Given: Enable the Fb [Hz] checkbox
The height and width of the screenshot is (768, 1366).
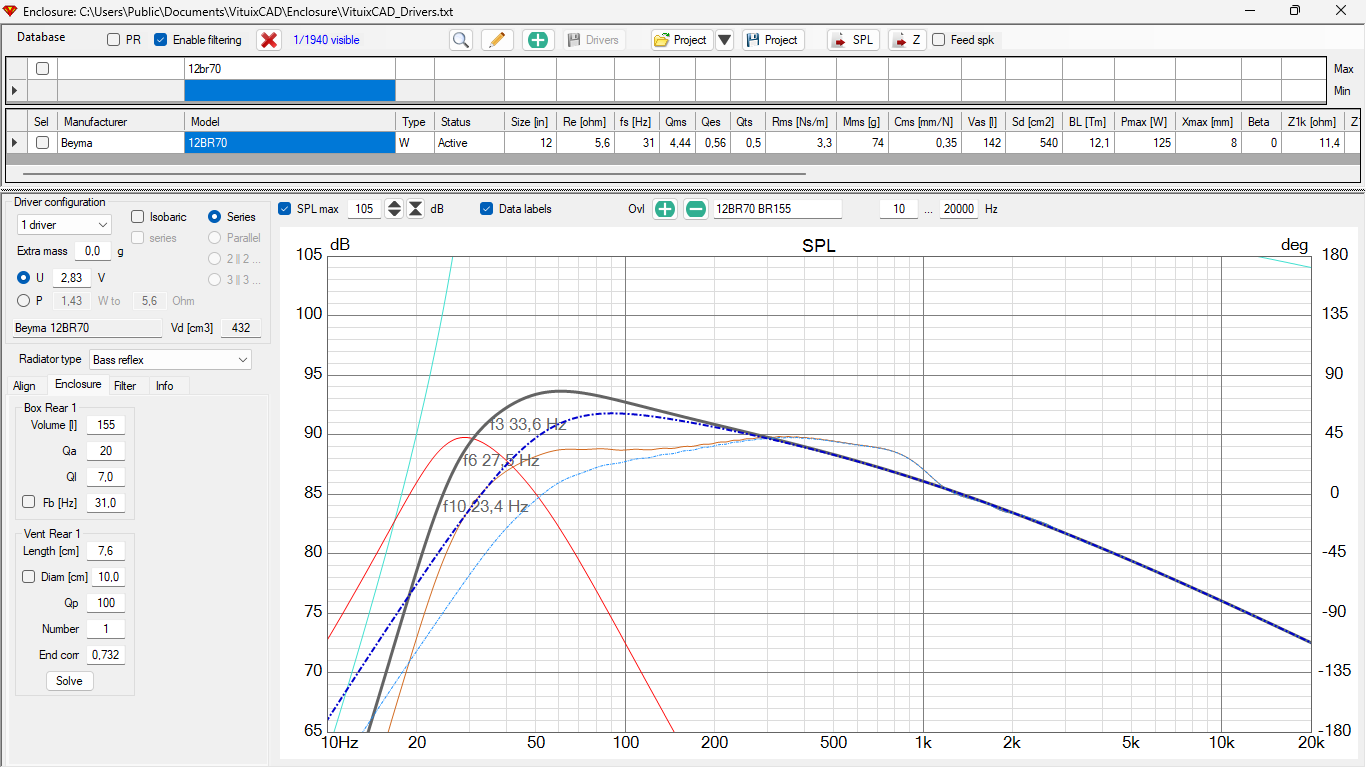Looking at the screenshot, I should click(x=28, y=502).
